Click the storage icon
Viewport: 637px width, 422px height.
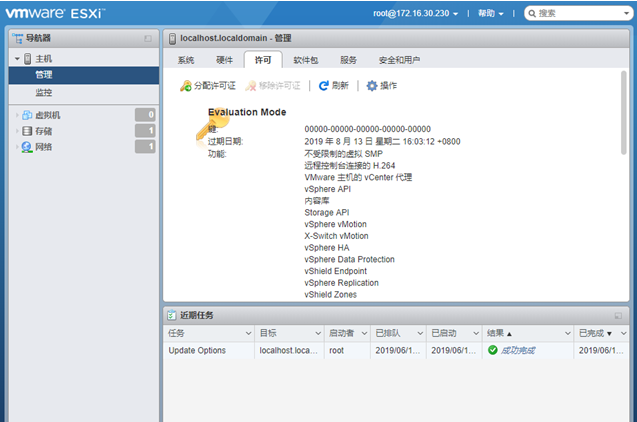[x=27, y=131]
